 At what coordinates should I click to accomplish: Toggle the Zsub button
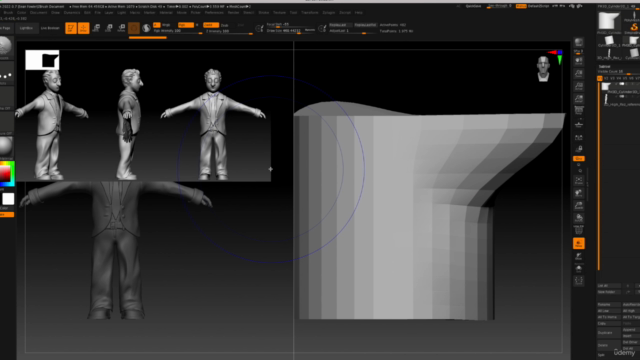click(224, 25)
